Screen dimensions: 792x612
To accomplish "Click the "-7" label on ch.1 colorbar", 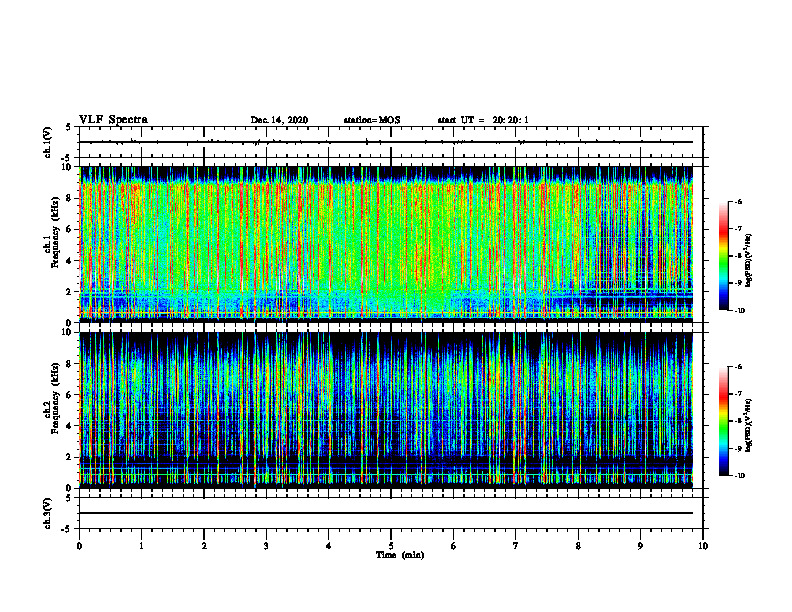I will coord(738,229).
